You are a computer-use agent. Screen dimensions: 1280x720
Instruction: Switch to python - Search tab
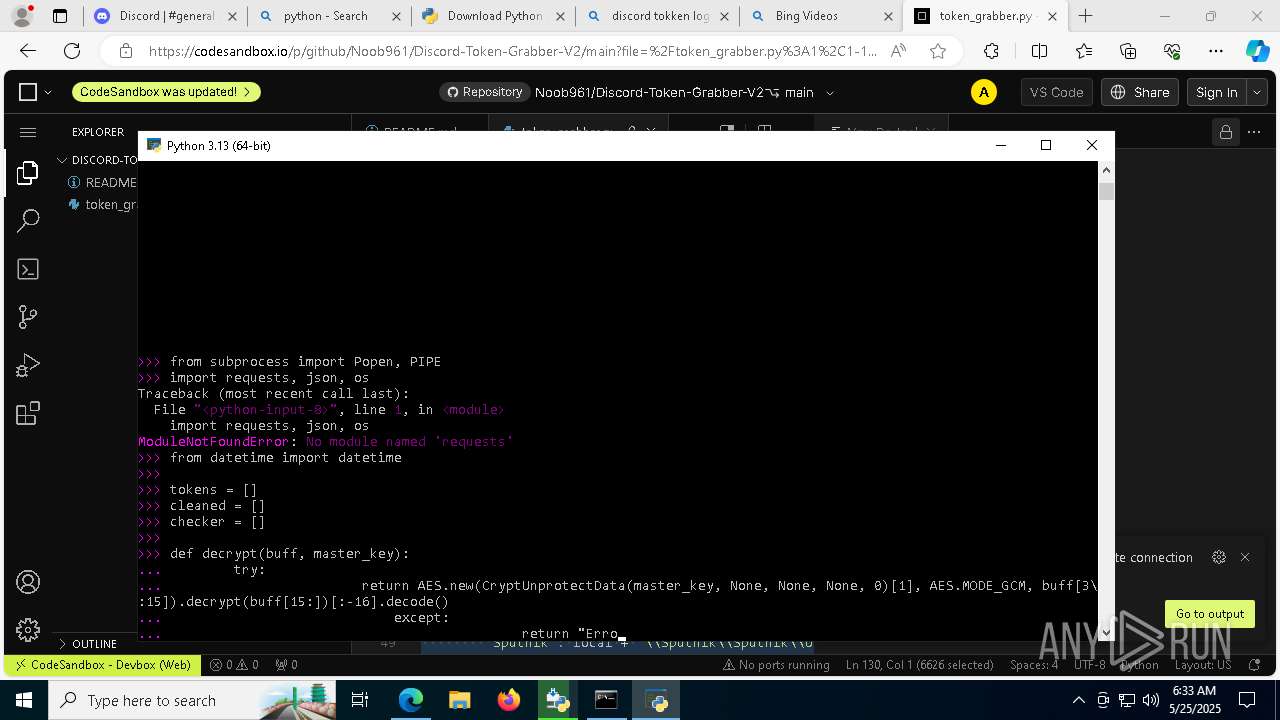pyautogui.click(x=328, y=16)
